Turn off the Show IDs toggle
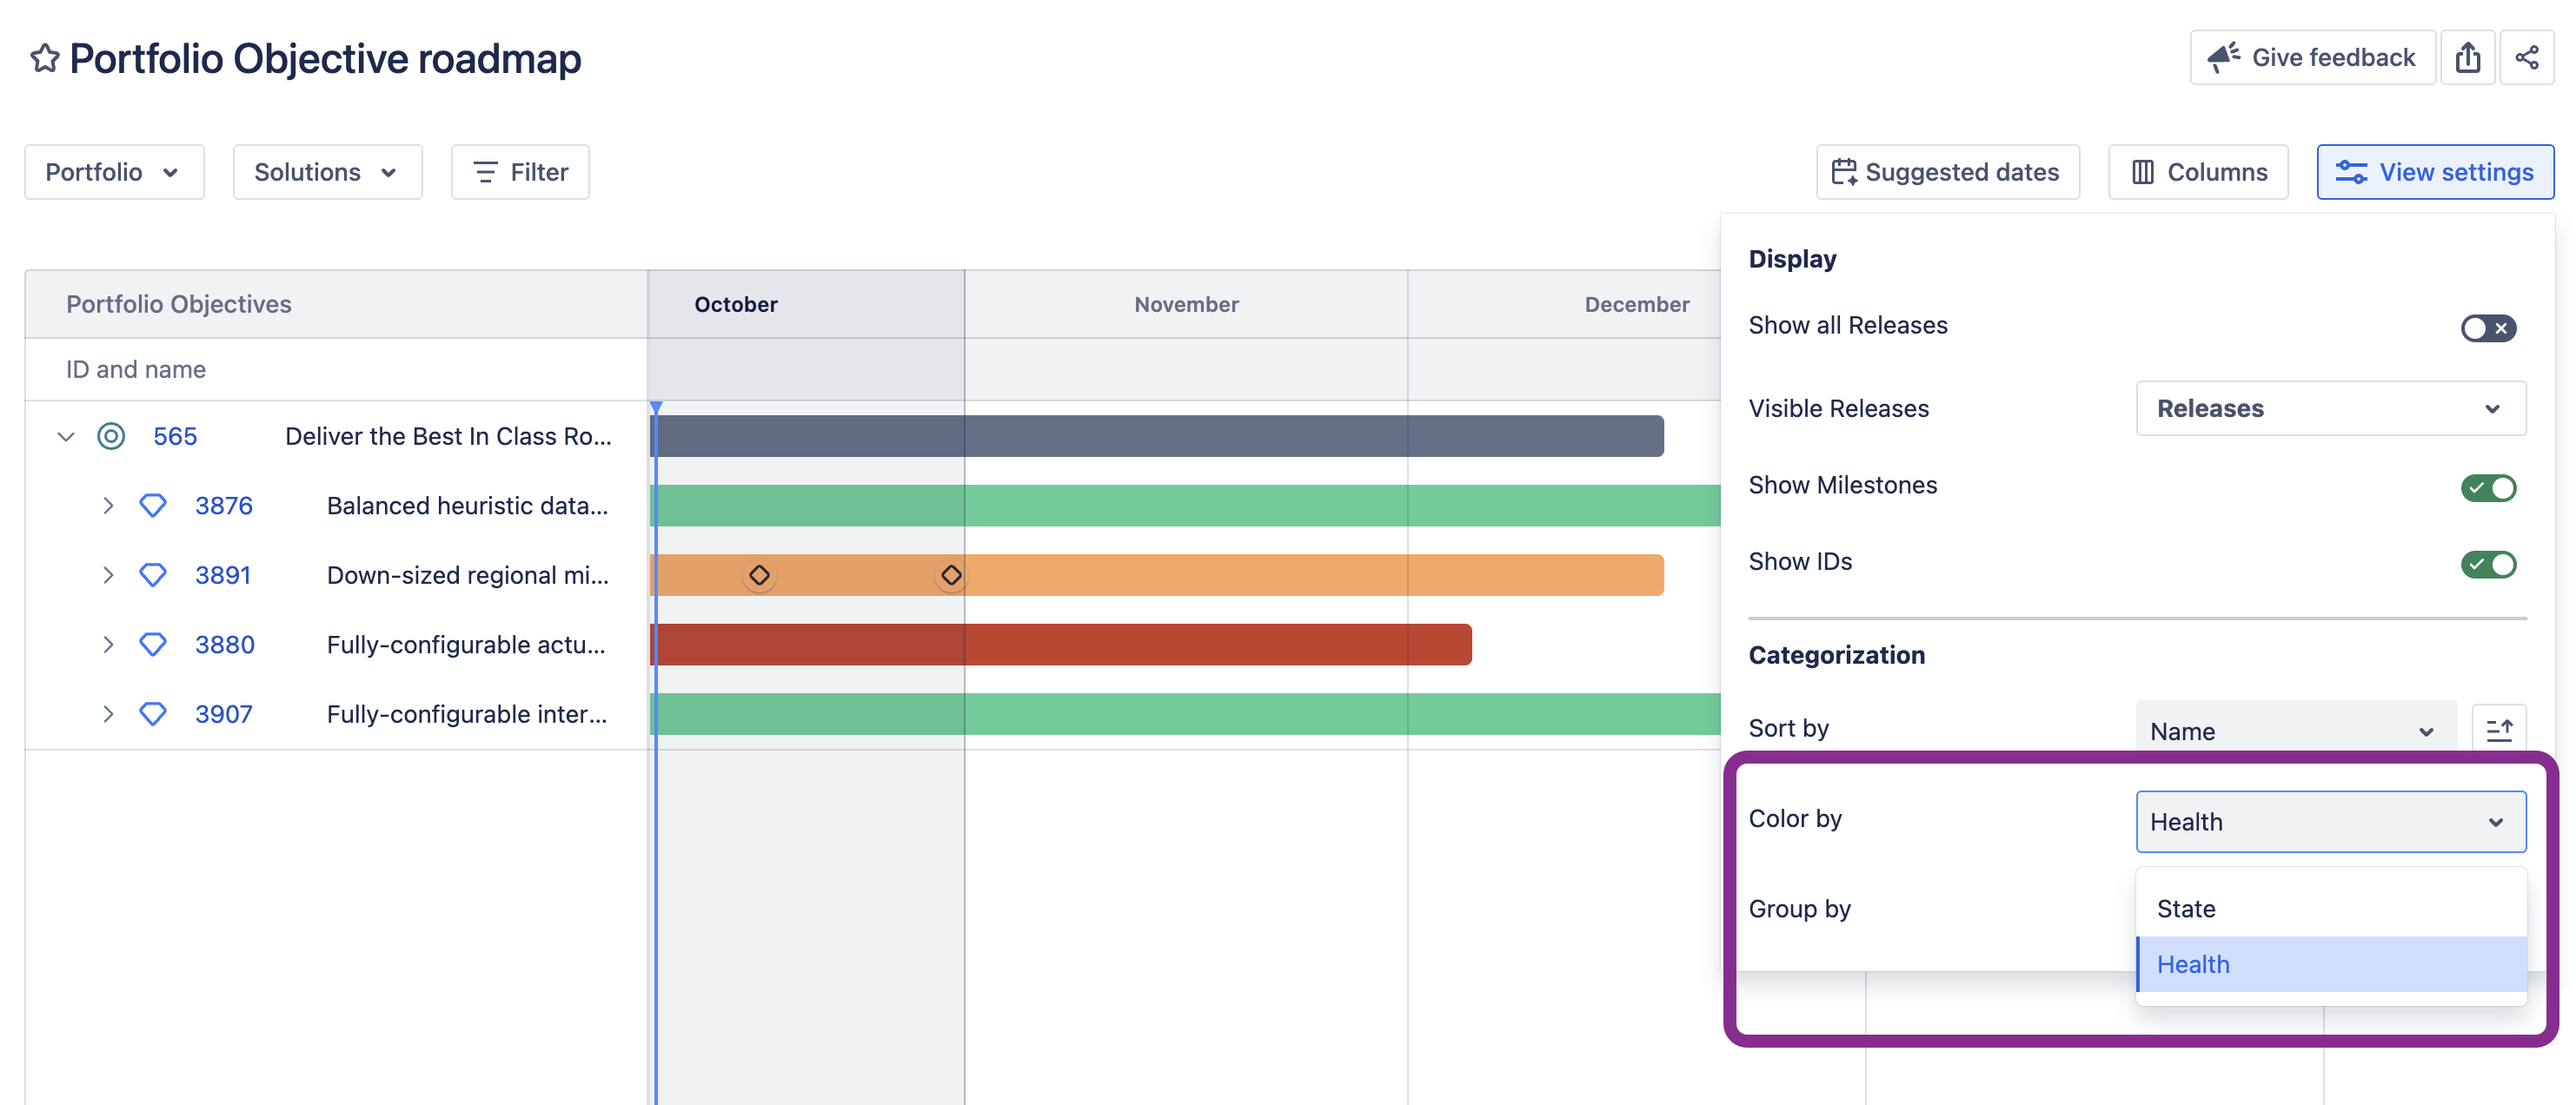2576x1105 pixels. (2488, 564)
